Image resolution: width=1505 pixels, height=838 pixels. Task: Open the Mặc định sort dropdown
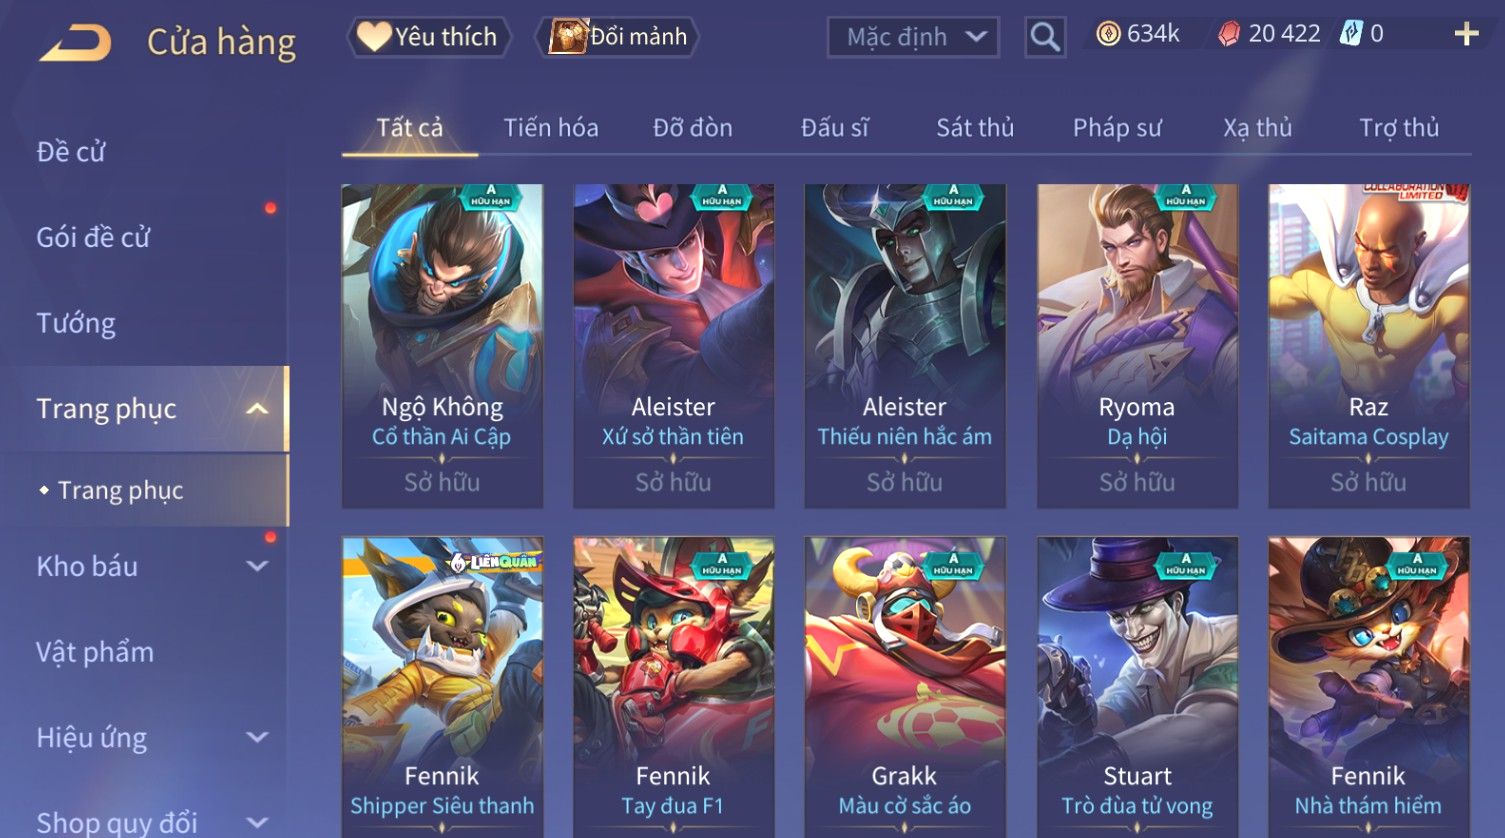click(x=913, y=38)
